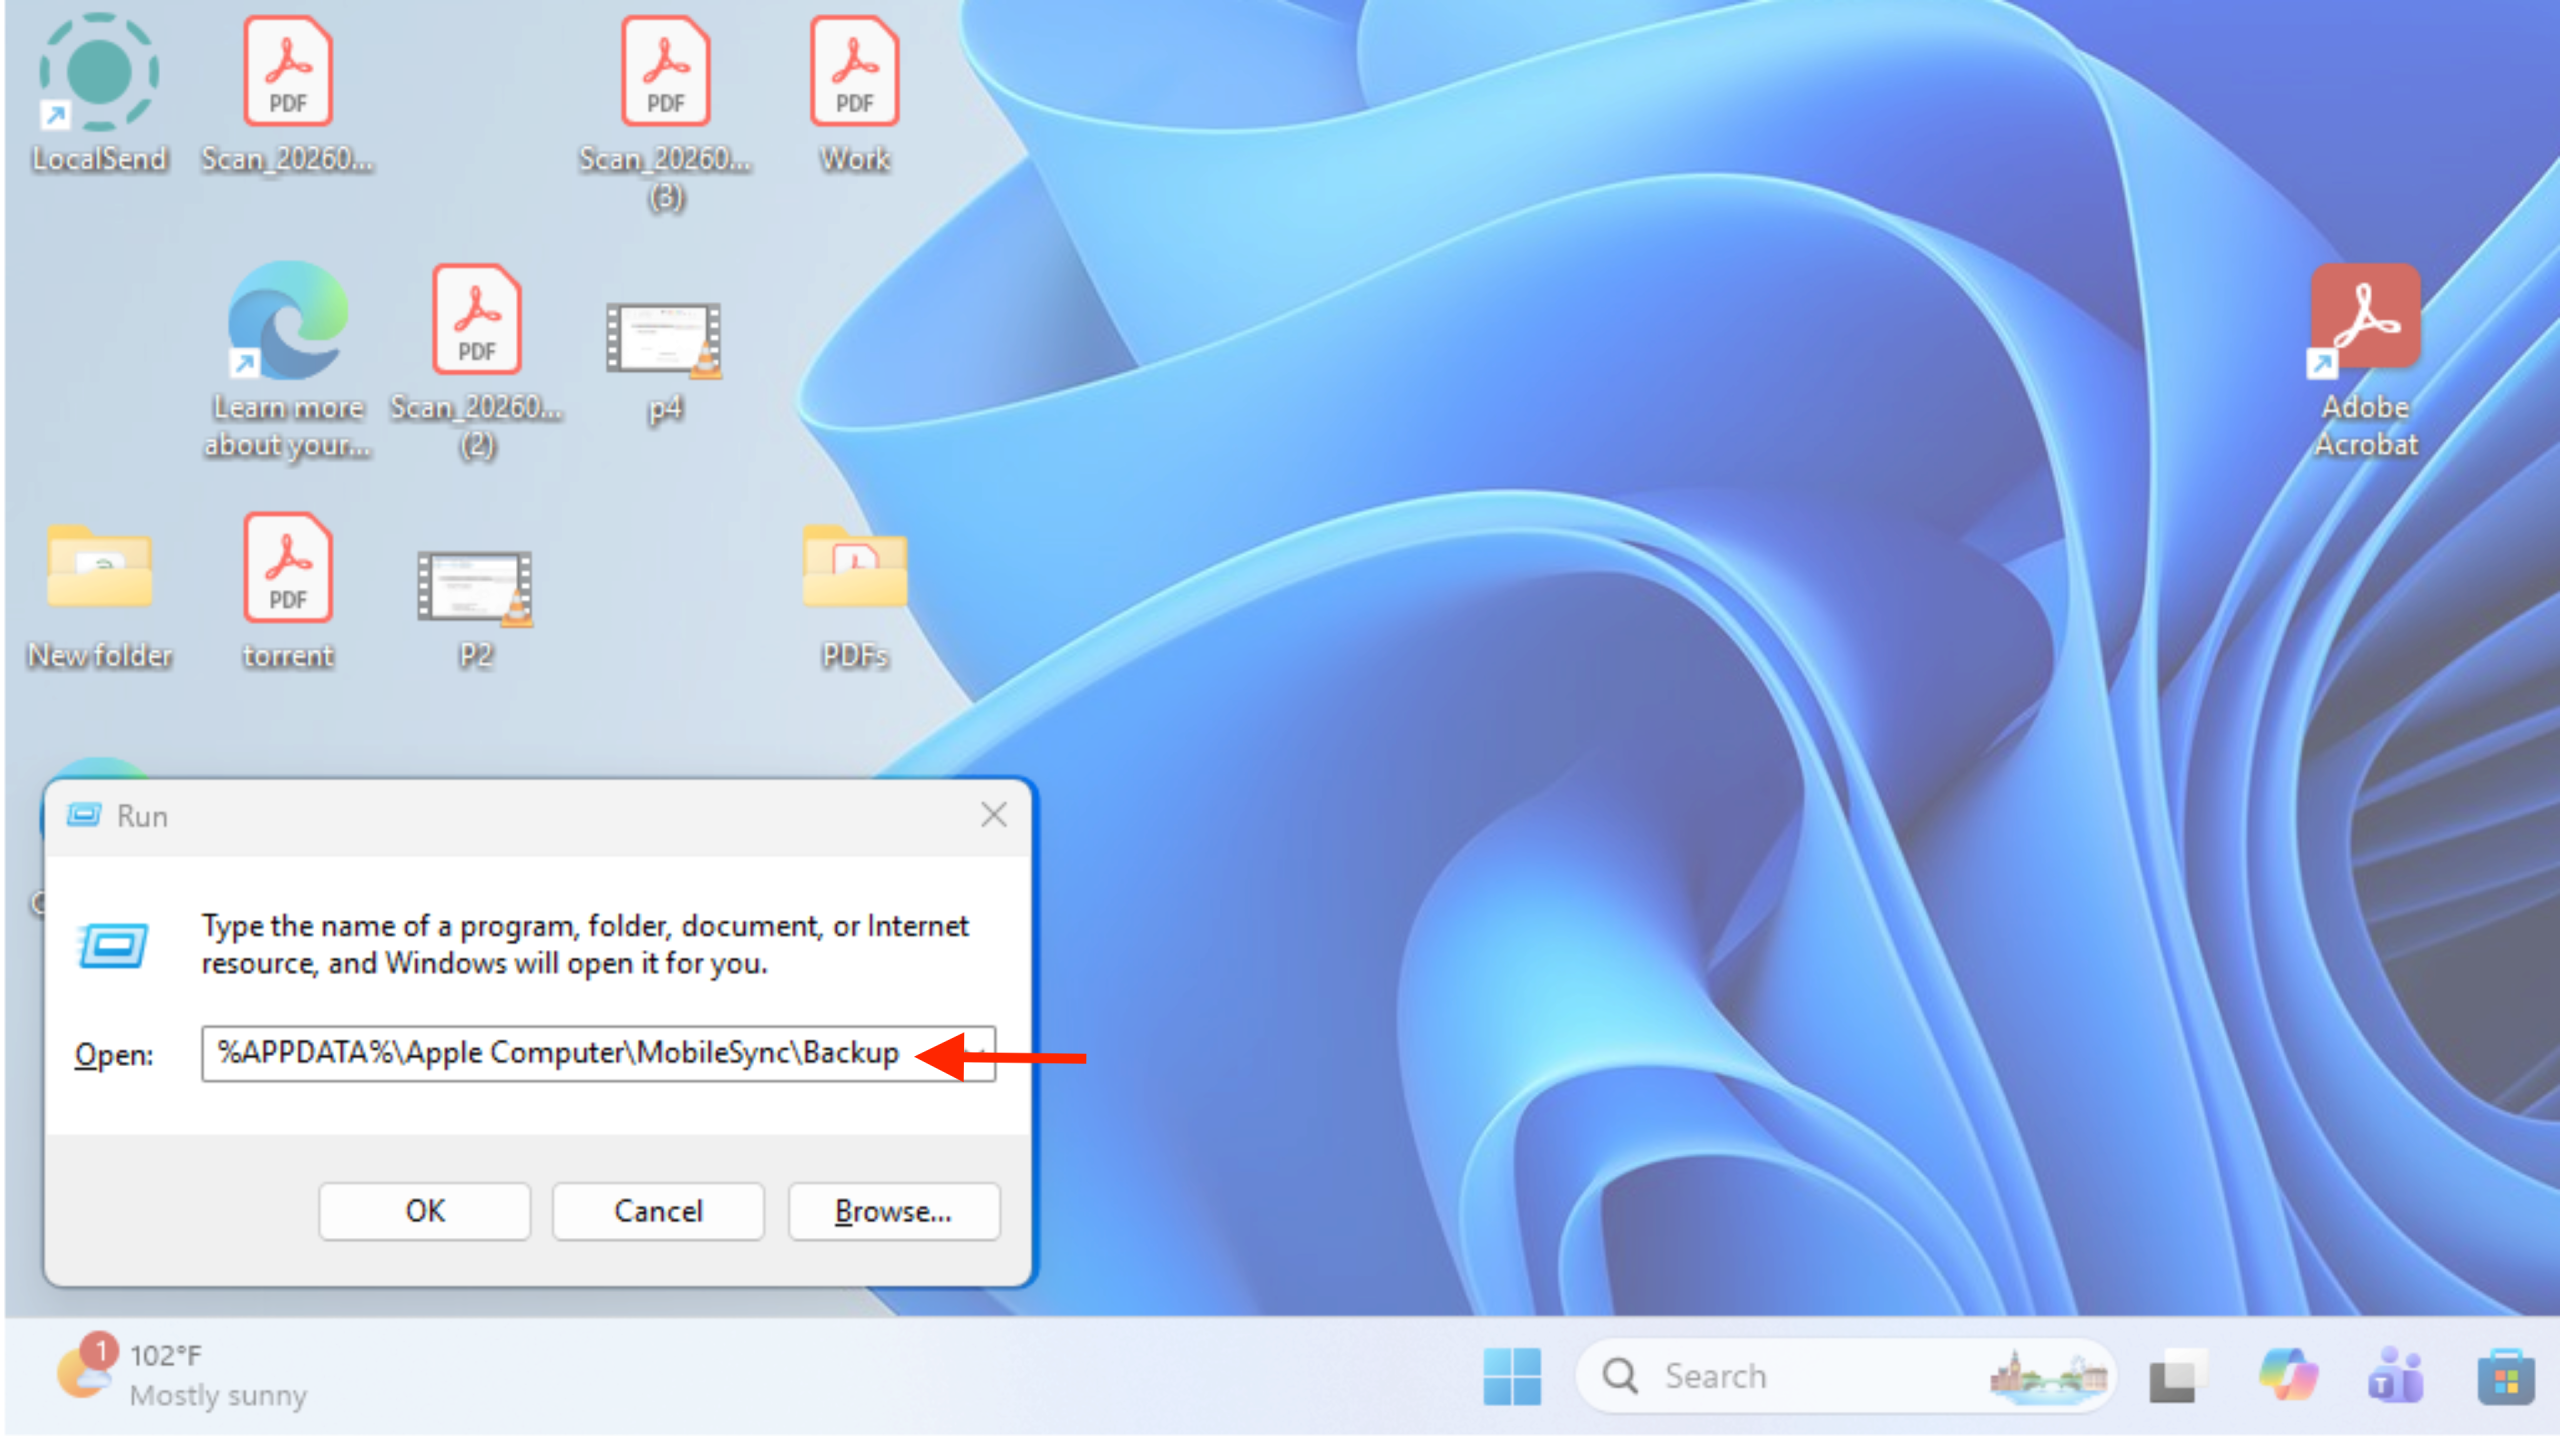
Task: Open Microsoft Store from the taskbar
Action: point(2506,1376)
